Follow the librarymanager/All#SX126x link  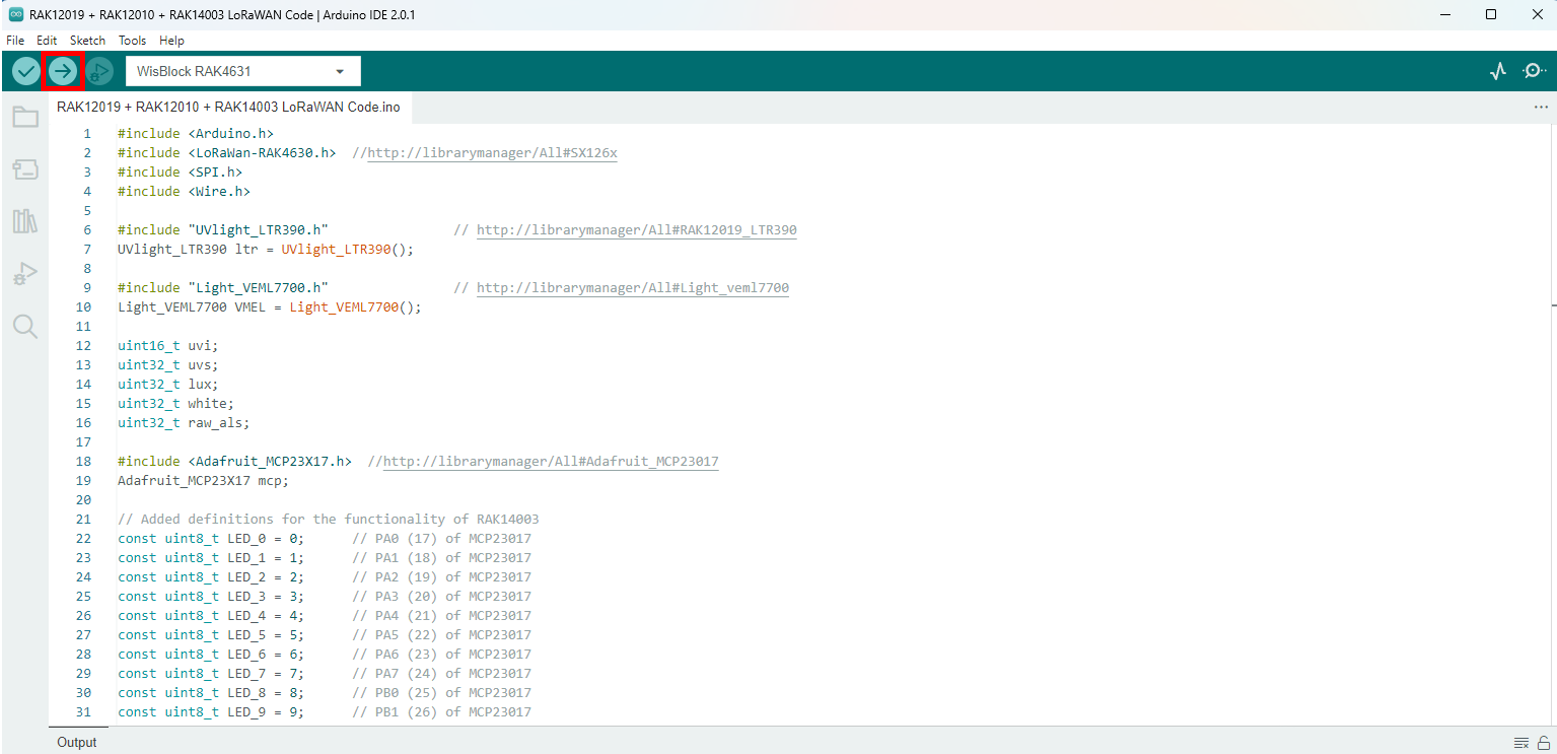click(492, 153)
